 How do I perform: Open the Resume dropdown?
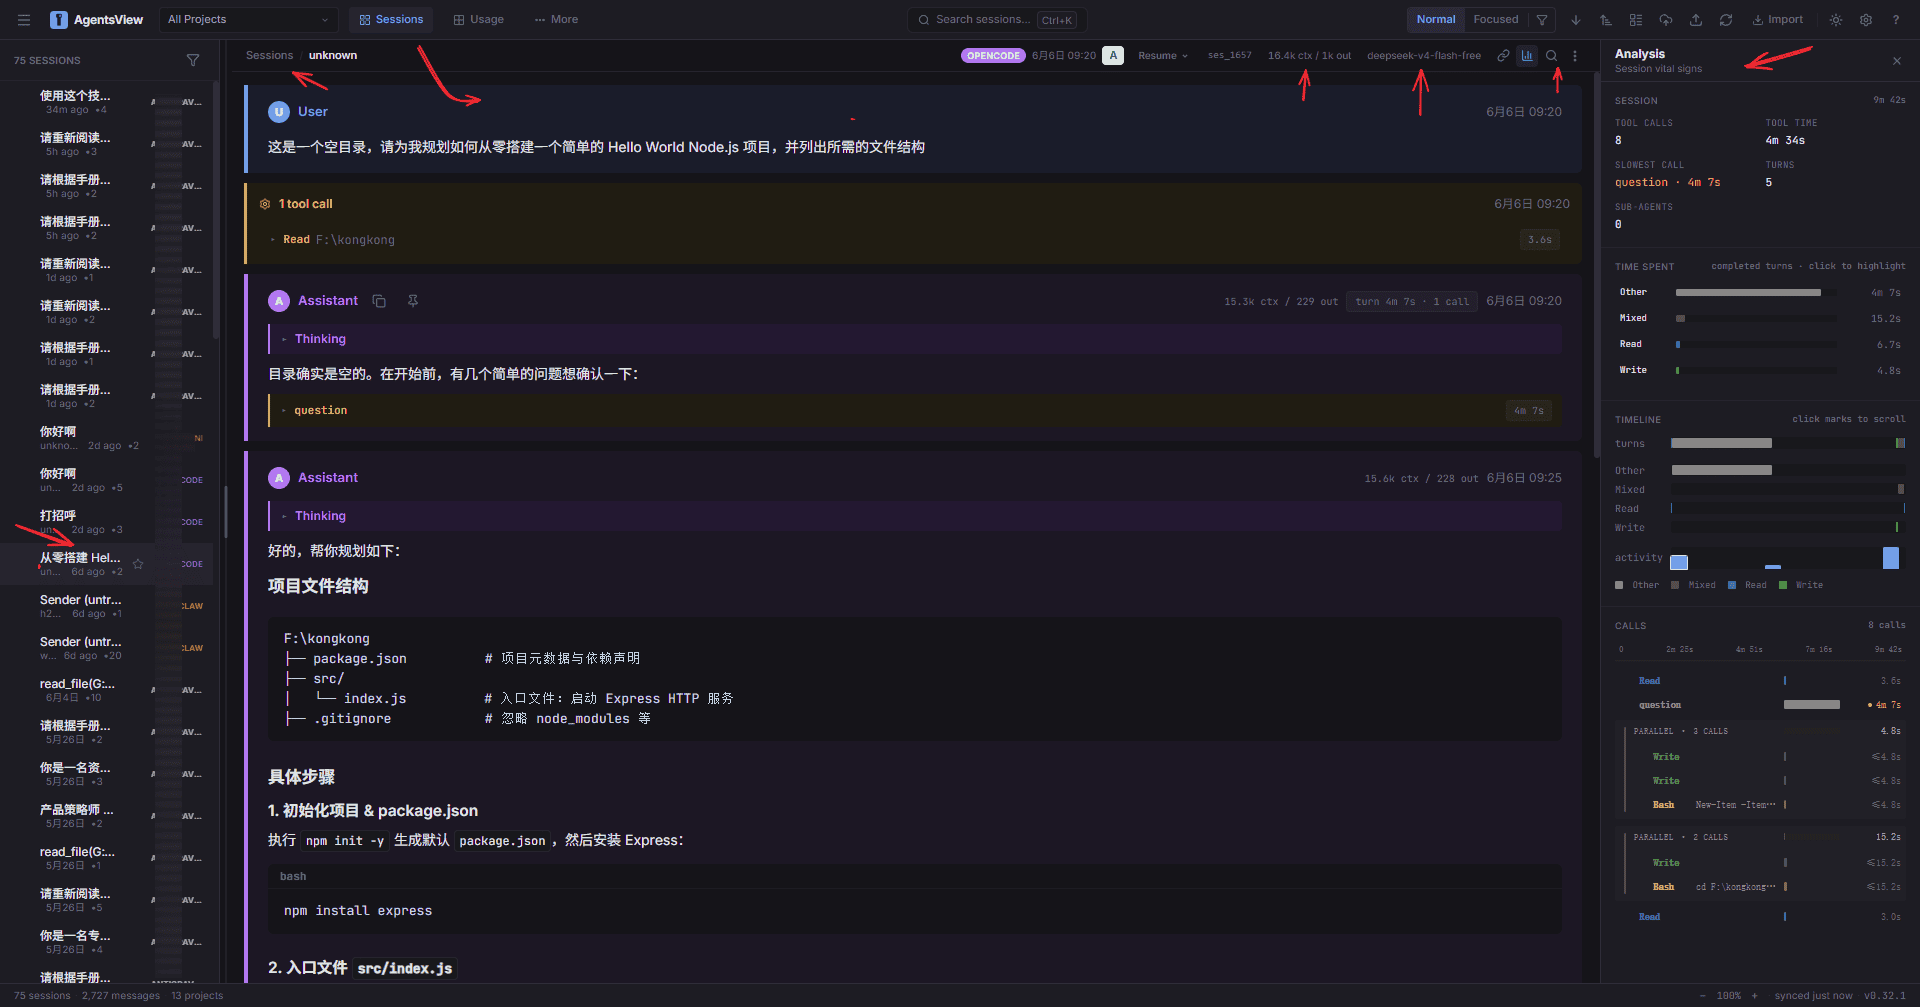click(x=1163, y=56)
